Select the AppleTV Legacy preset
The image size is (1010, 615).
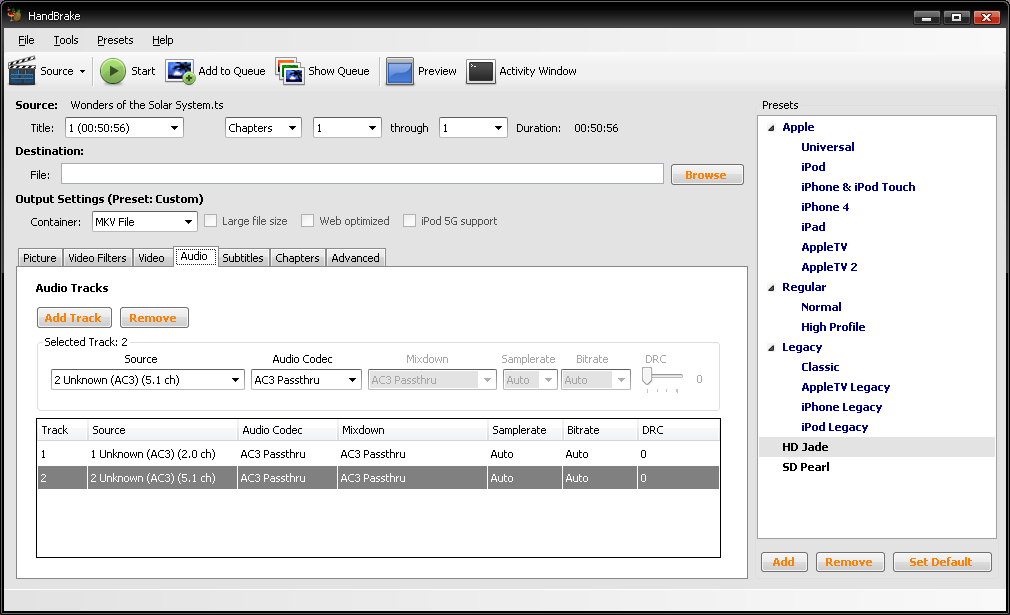[846, 387]
